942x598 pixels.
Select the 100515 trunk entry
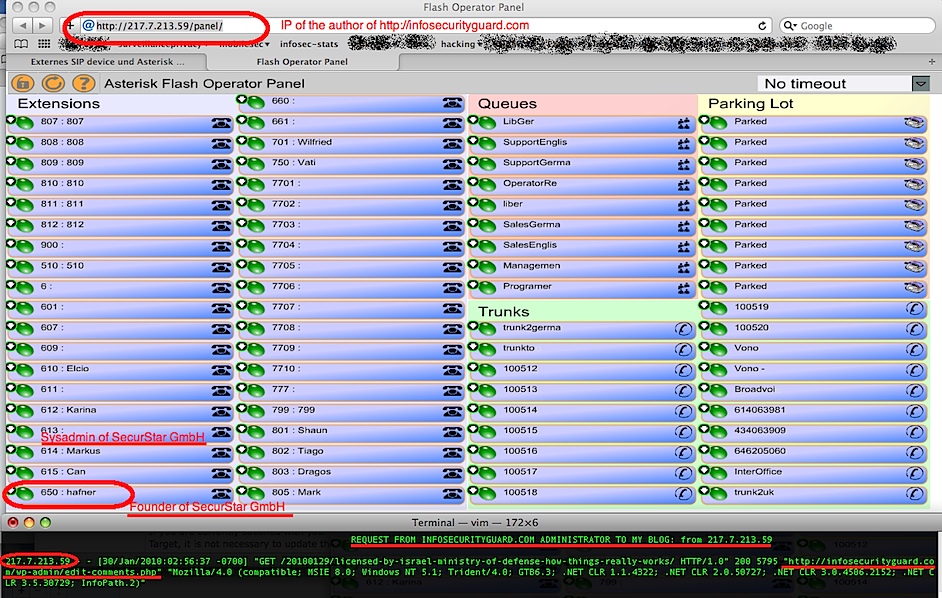582,432
